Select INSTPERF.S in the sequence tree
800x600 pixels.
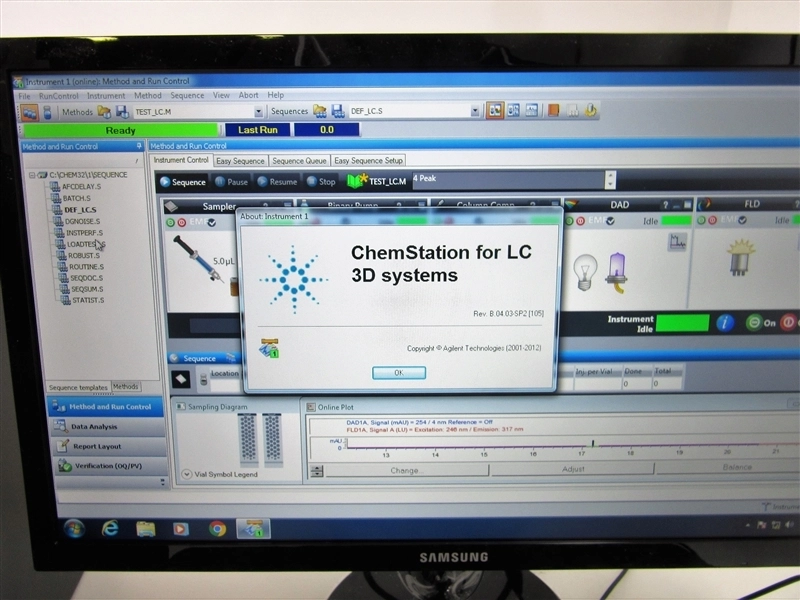coord(85,233)
